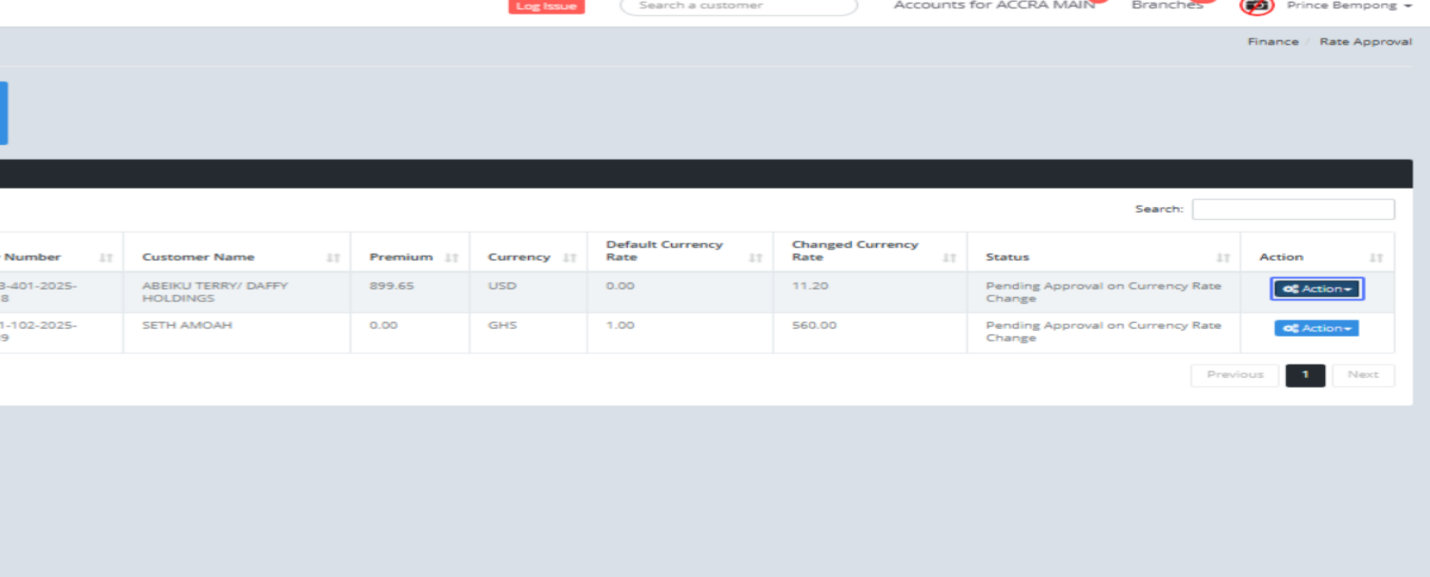Open Action dropdown for ABEIKU TERRY row
Screen dimensions: 1430x577
(1317, 289)
